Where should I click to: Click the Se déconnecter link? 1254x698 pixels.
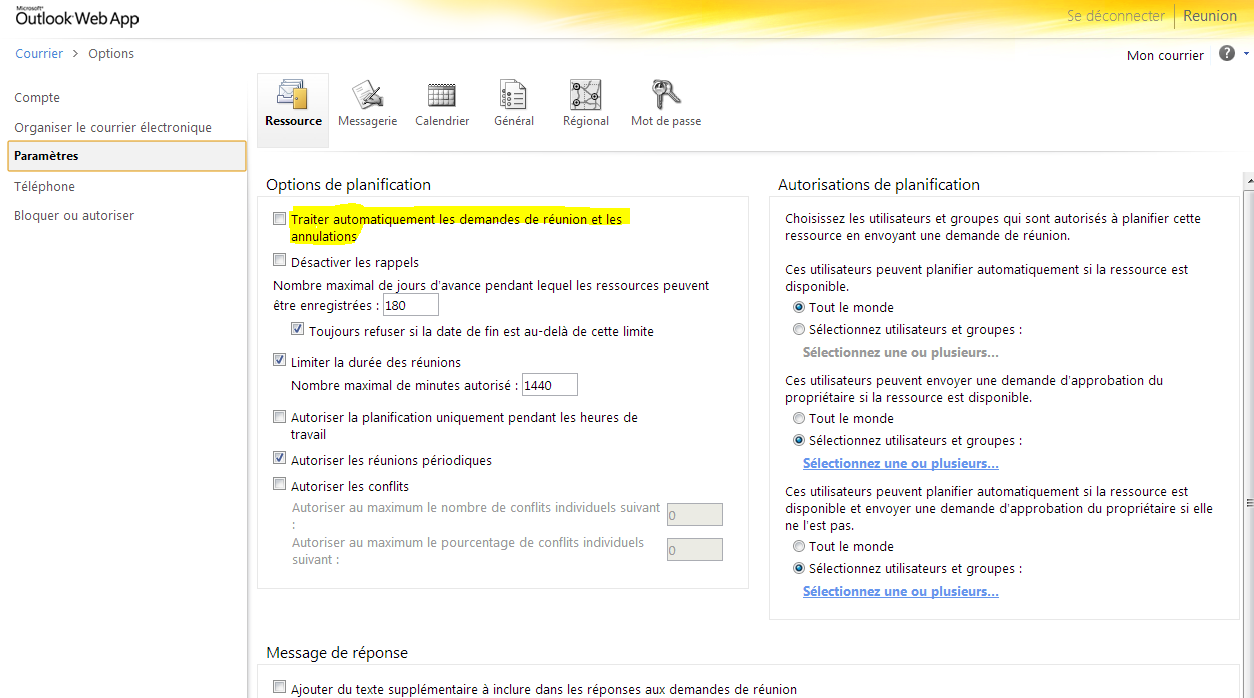click(1116, 16)
